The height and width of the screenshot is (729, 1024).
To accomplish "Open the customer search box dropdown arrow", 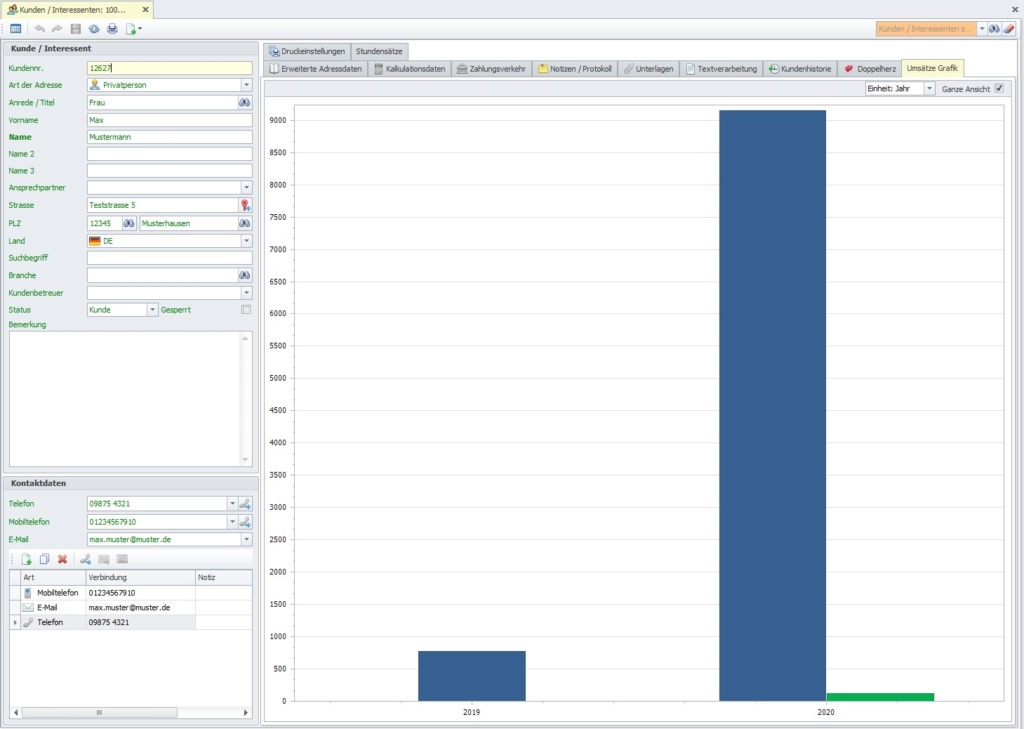I will (x=982, y=29).
